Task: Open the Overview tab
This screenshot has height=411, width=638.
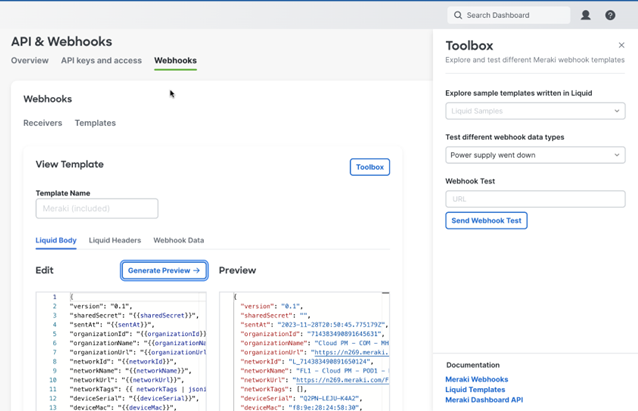Action: coord(30,61)
